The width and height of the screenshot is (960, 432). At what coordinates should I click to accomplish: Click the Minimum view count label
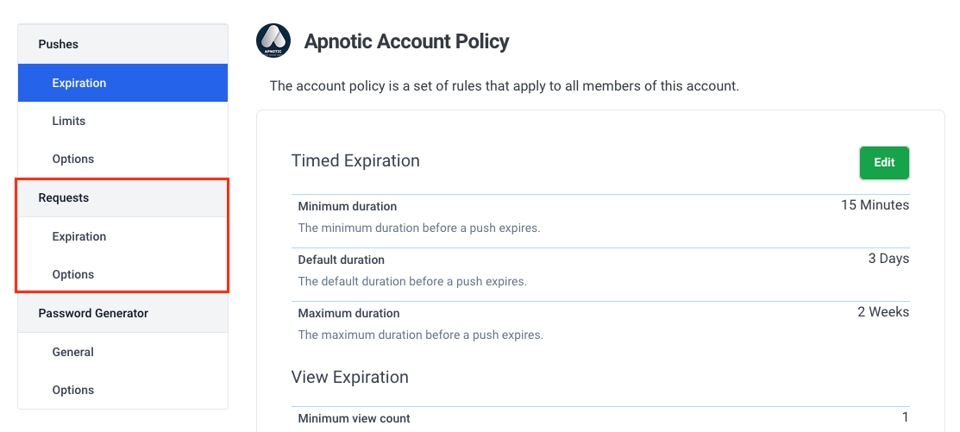pos(354,419)
